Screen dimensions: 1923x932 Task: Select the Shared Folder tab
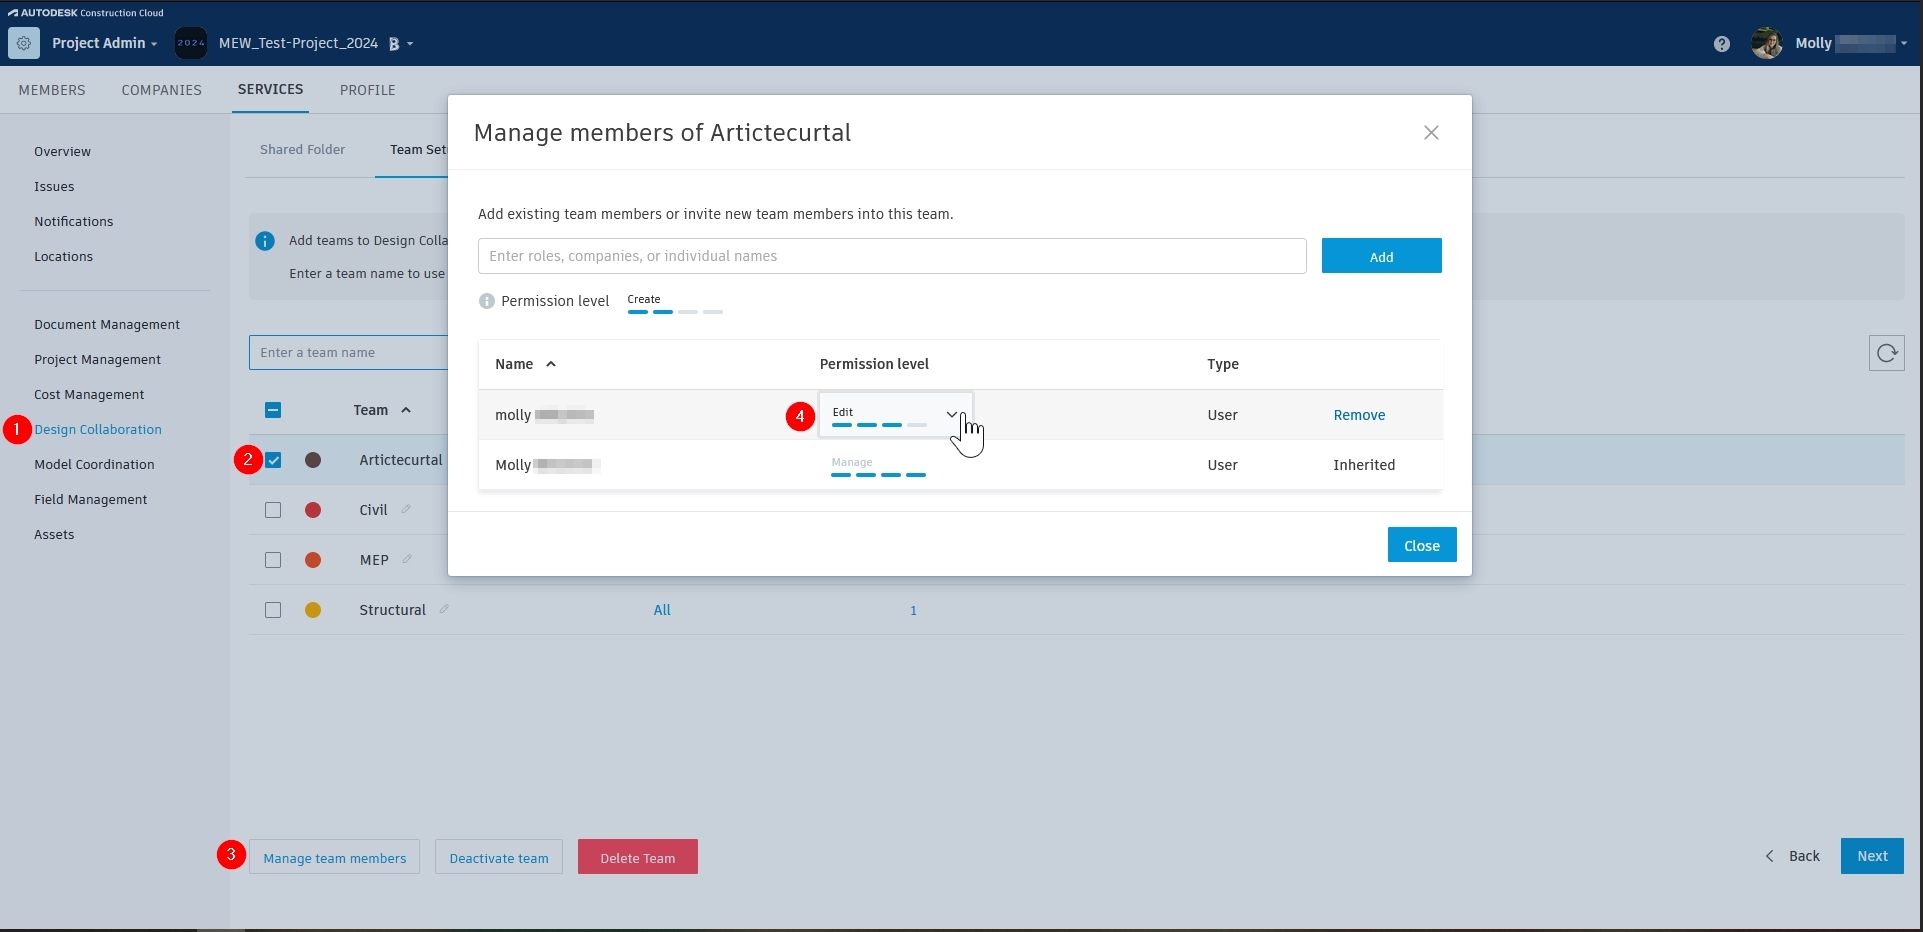[x=301, y=148]
